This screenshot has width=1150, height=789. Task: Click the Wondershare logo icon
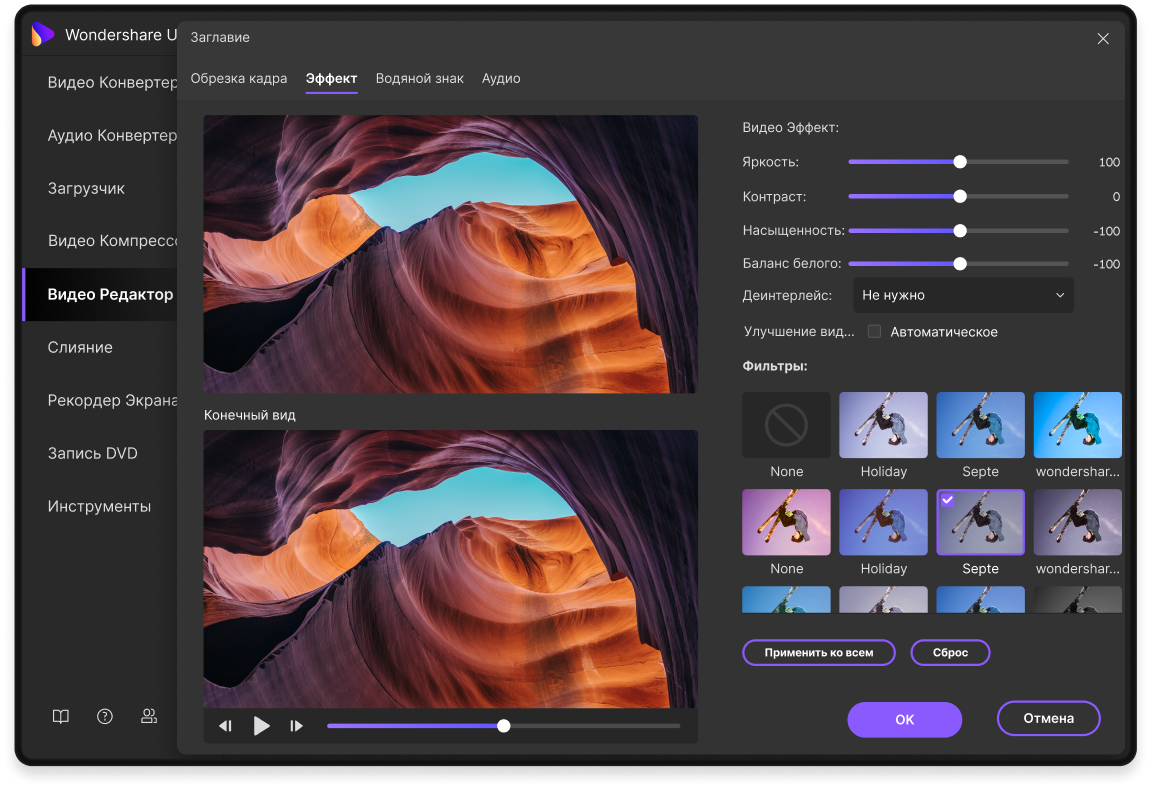(x=43, y=34)
